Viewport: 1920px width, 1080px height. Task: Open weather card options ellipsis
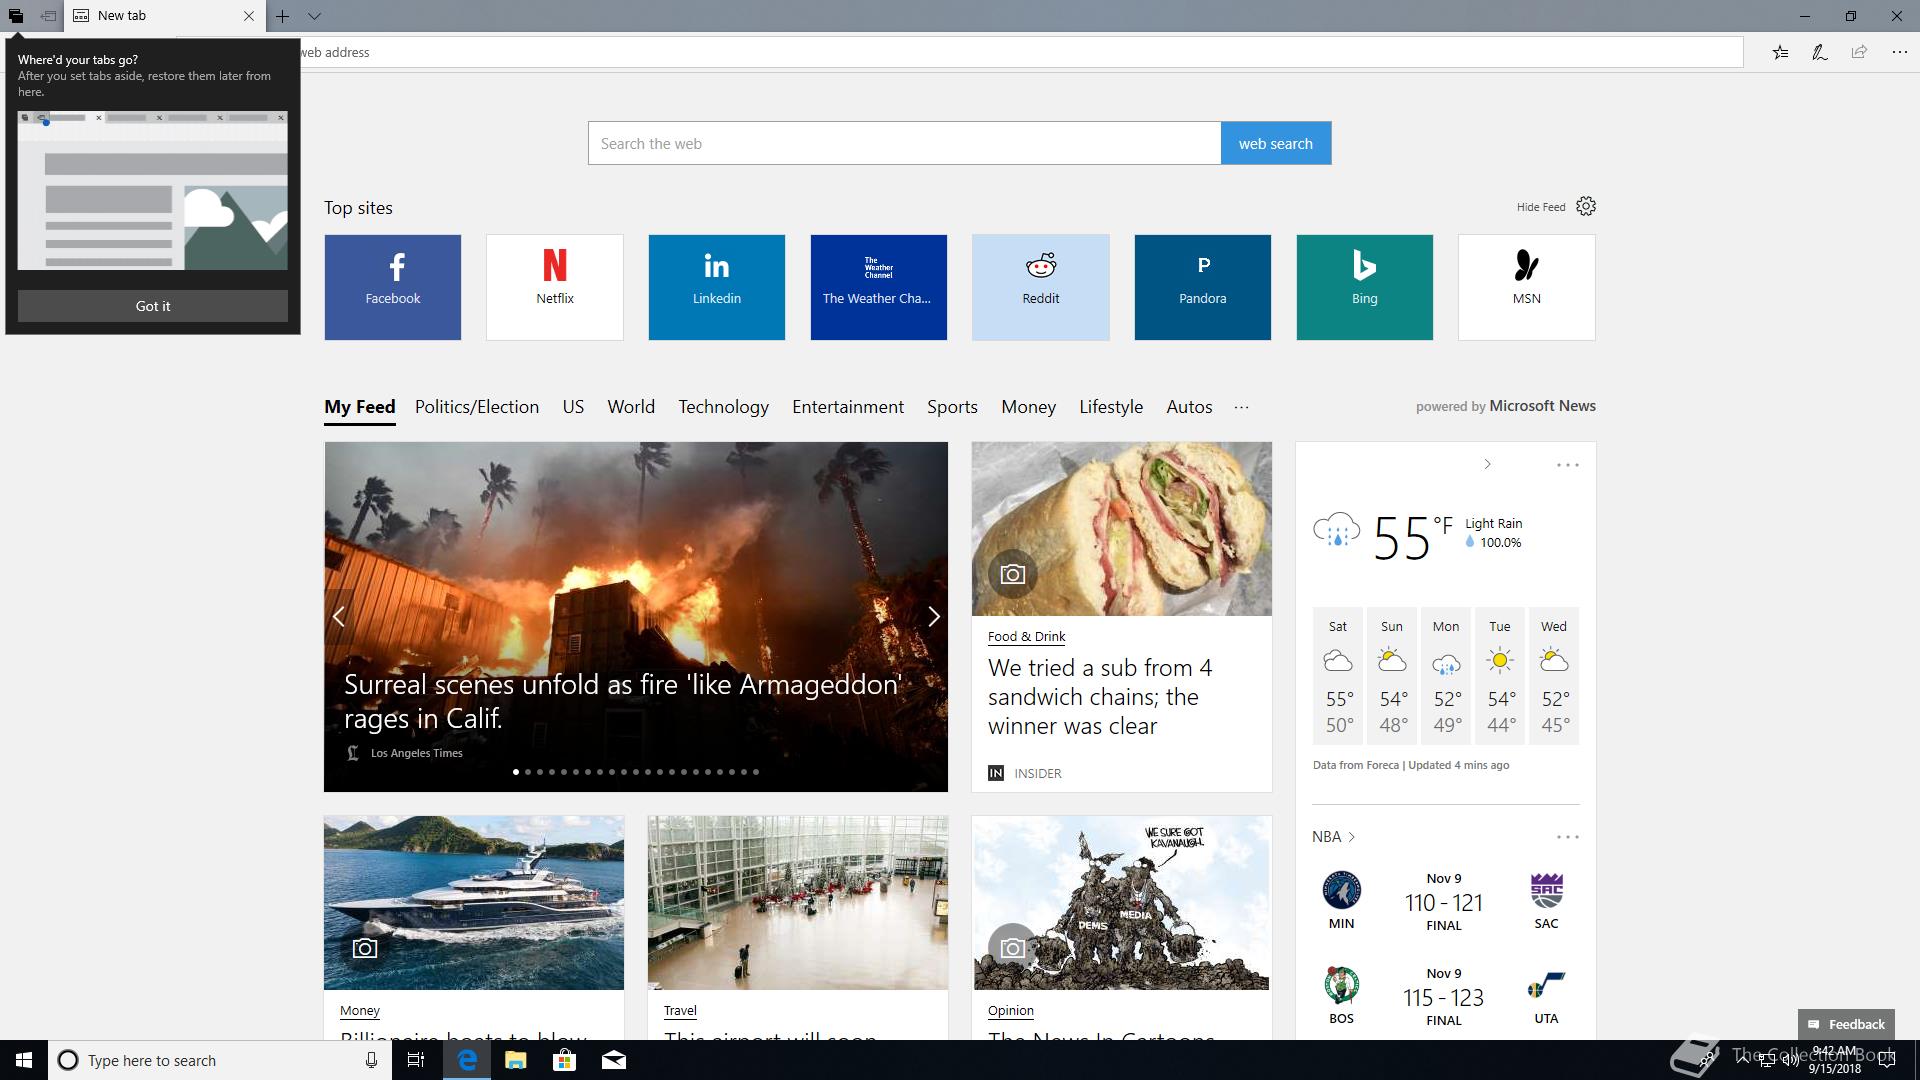tap(1567, 465)
